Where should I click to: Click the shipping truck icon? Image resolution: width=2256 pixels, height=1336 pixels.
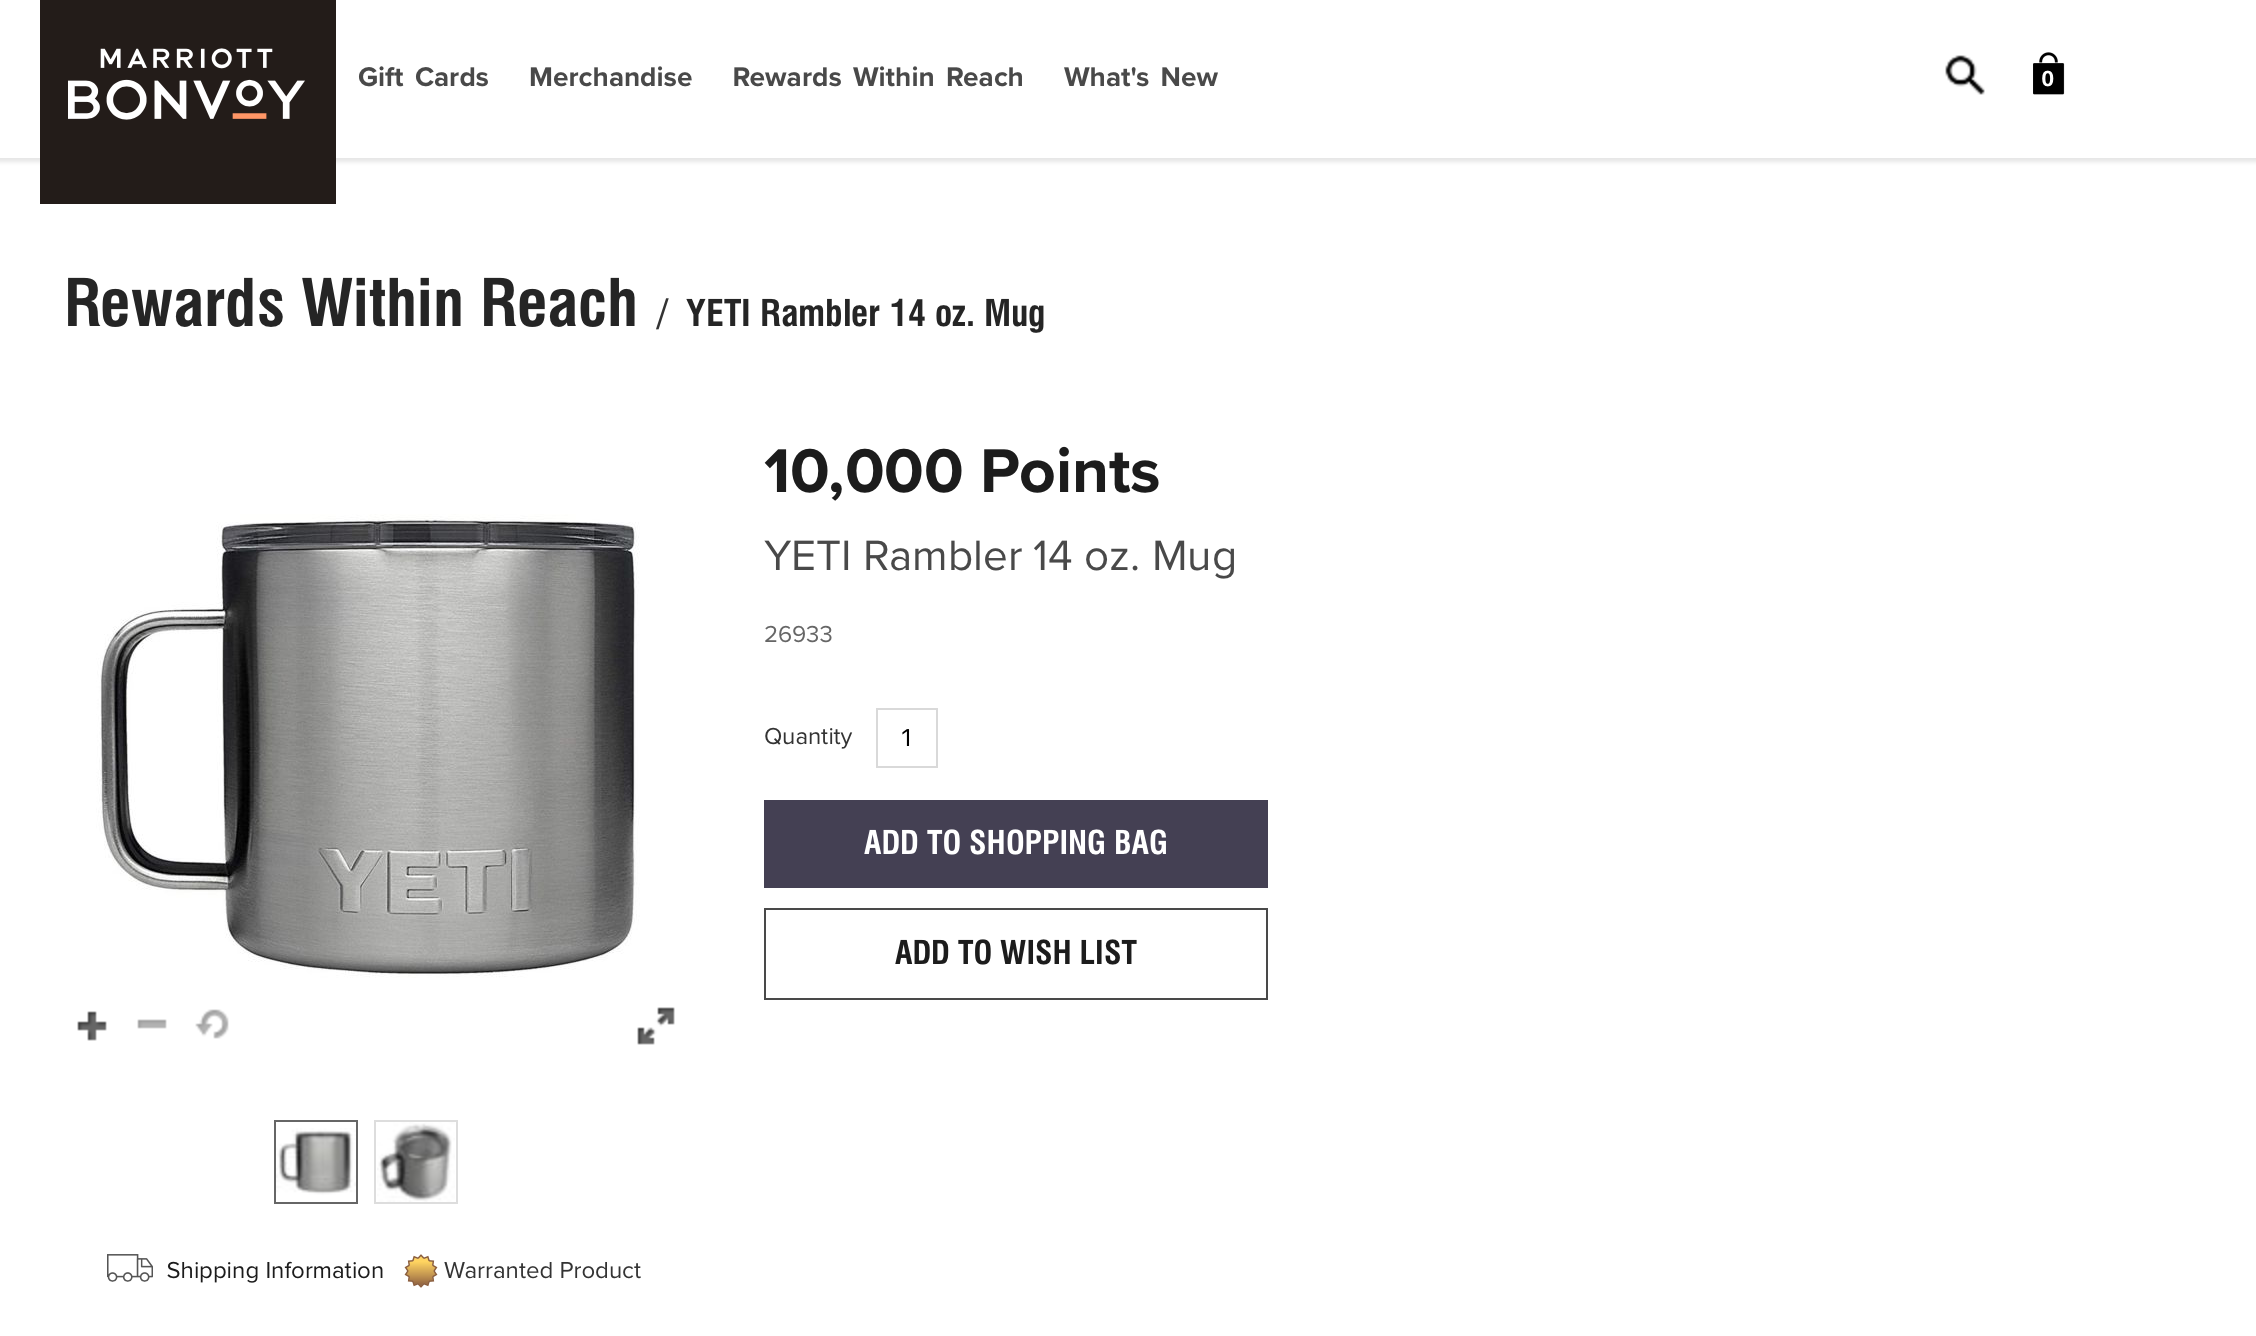pyautogui.click(x=129, y=1269)
